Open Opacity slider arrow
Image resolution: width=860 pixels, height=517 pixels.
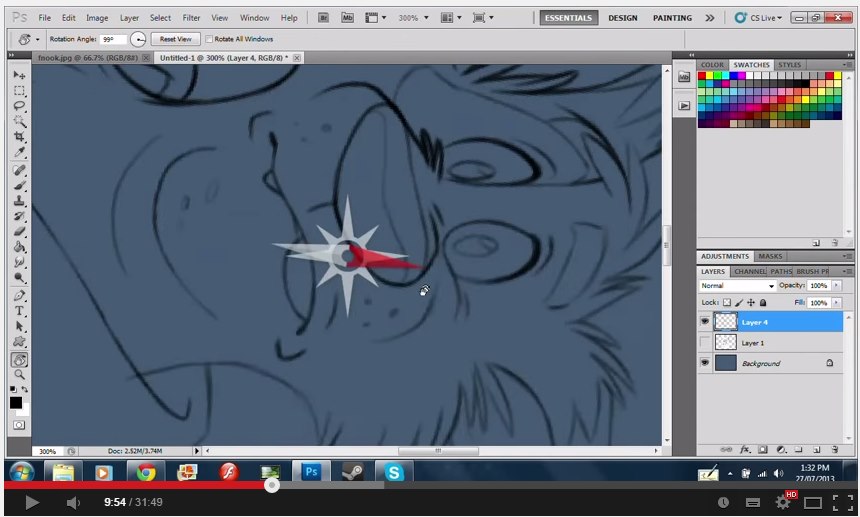tap(836, 286)
